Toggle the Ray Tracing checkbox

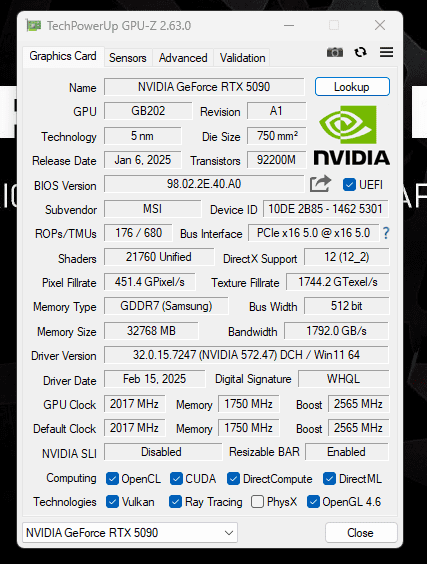[x=175, y=502]
